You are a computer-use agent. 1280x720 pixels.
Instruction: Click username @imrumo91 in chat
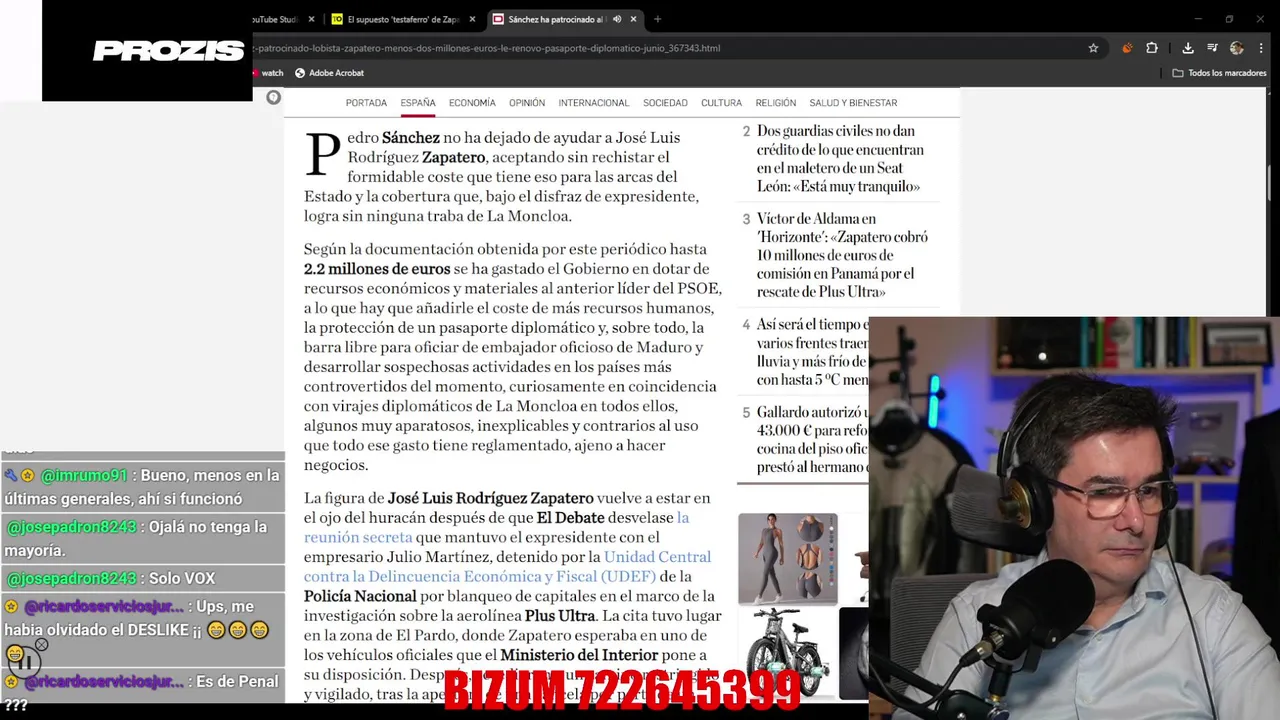pos(83,476)
